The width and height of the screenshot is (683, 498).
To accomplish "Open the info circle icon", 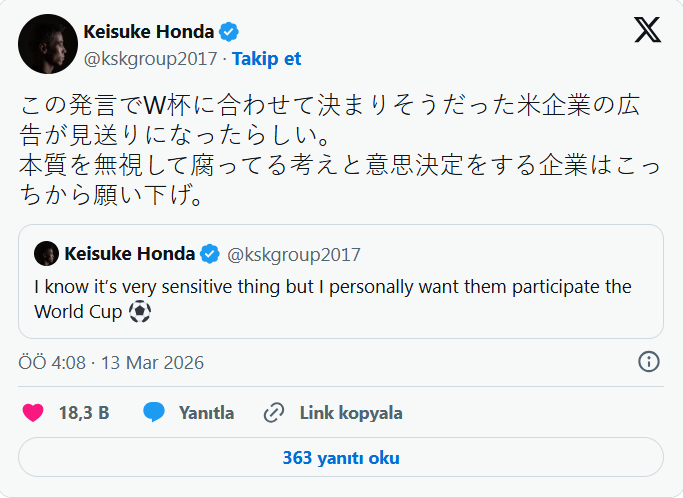I will click(x=648, y=362).
